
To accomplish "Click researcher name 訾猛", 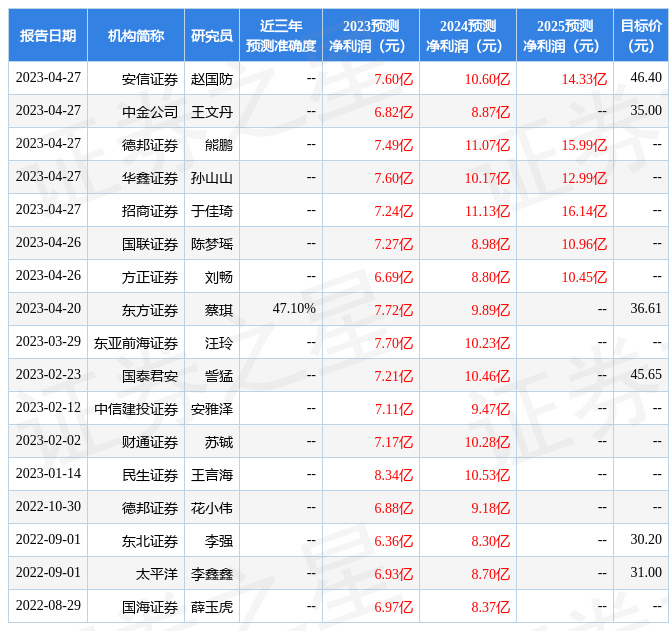I will tap(219, 376).
